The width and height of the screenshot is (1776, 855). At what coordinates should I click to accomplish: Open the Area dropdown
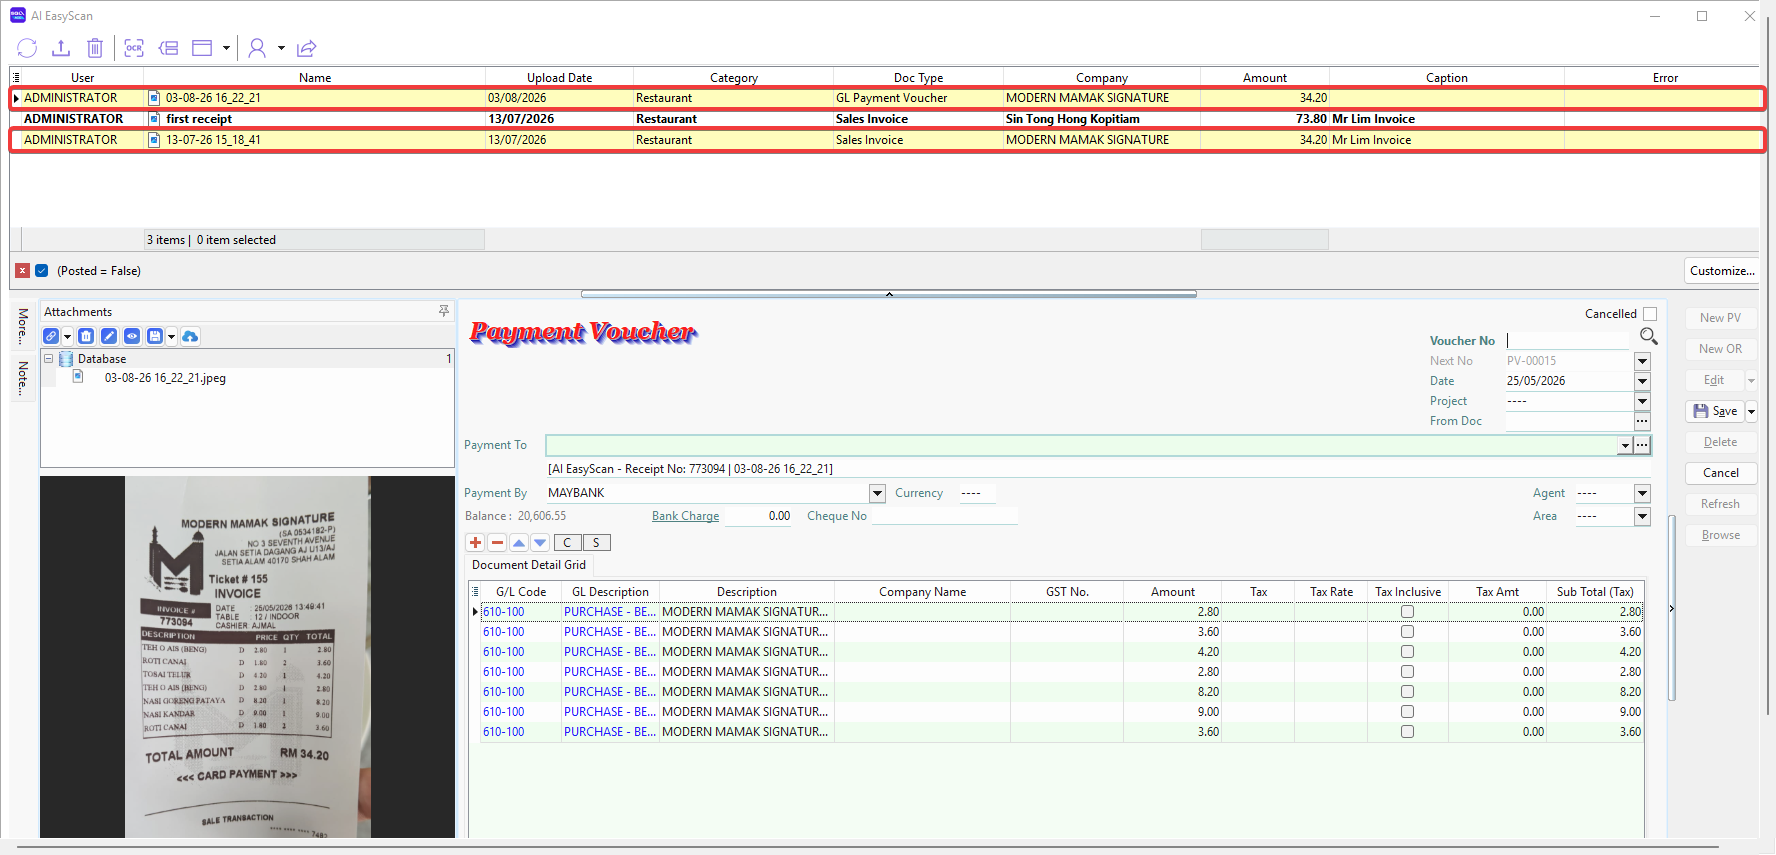1642,516
